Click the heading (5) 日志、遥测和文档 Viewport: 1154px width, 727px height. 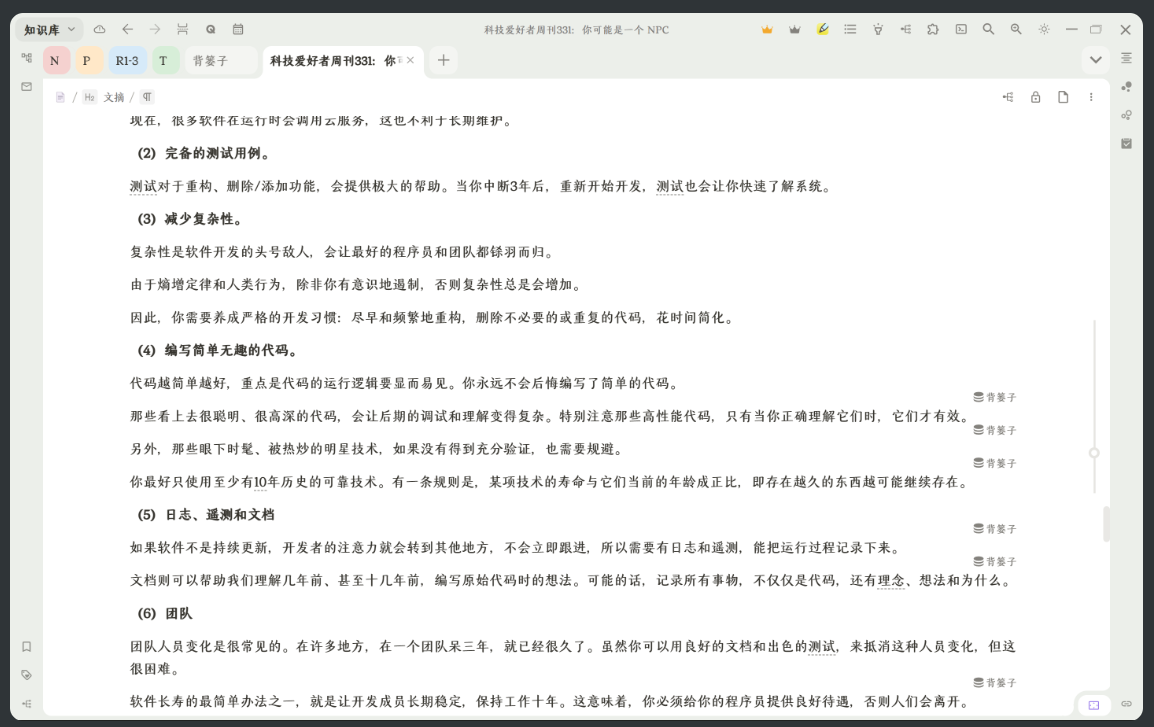pos(205,515)
